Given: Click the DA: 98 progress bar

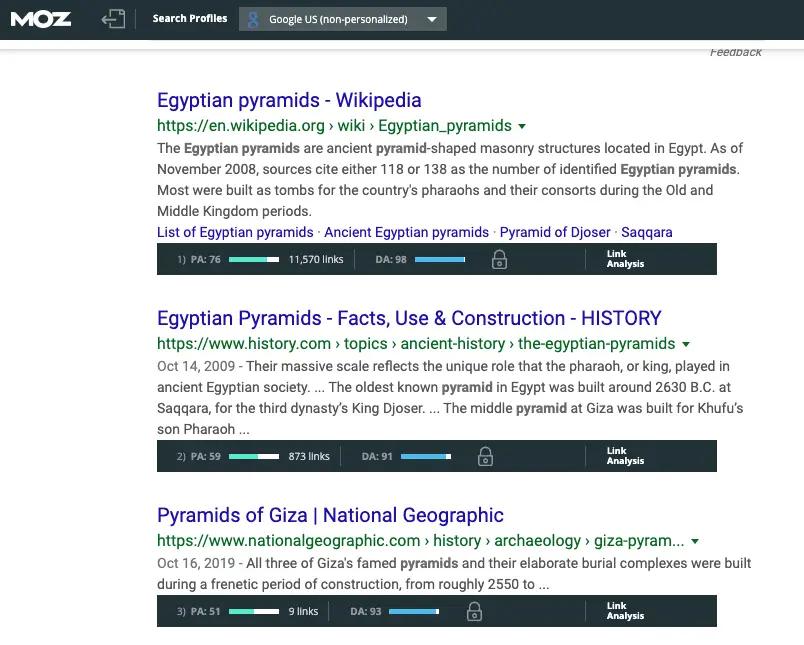Looking at the screenshot, I should (440, 259).
